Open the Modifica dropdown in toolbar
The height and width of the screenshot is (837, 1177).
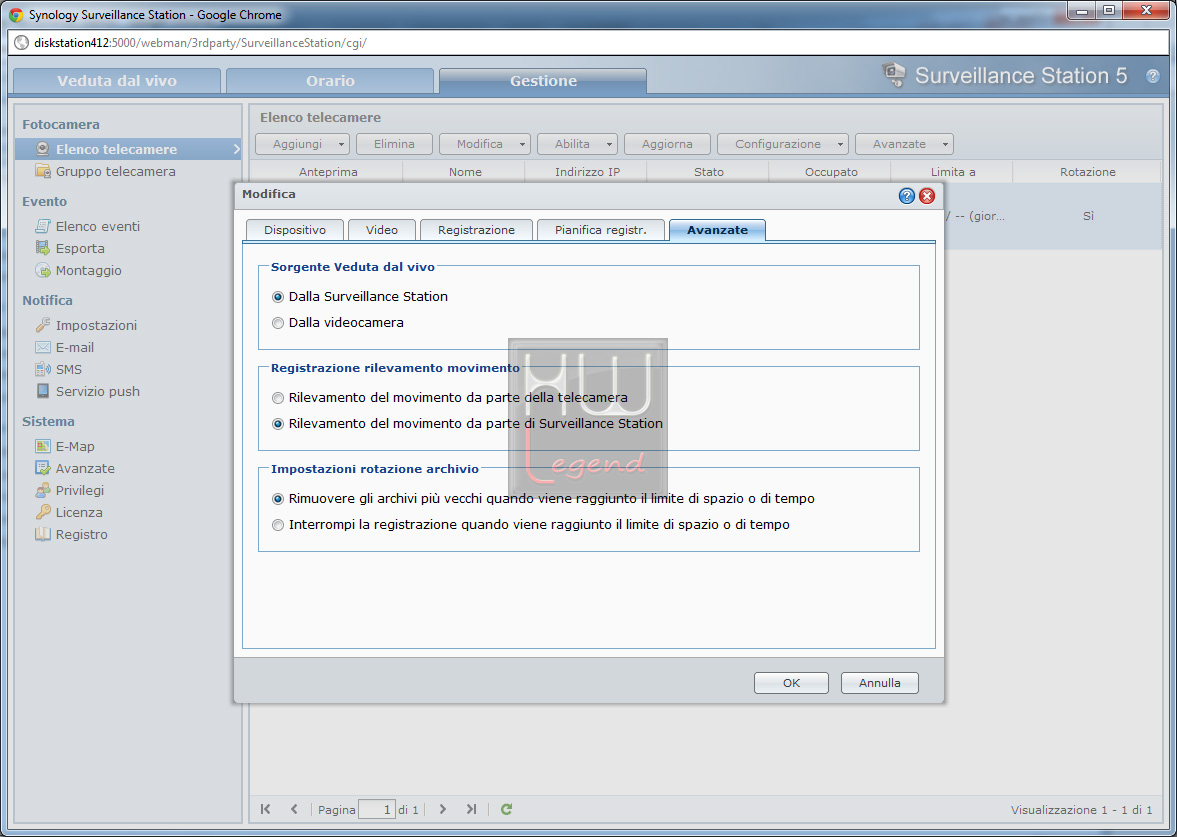[x=485, y=144]
